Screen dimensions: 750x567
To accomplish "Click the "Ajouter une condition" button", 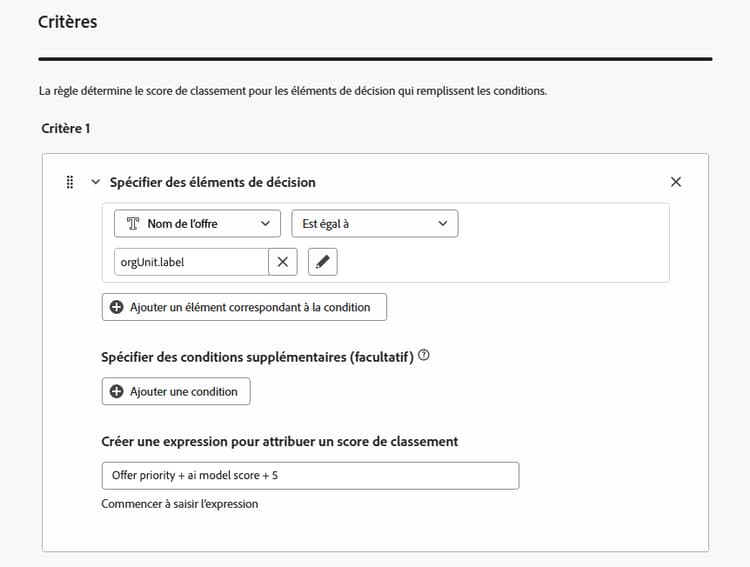I will (x=176, y=391).
